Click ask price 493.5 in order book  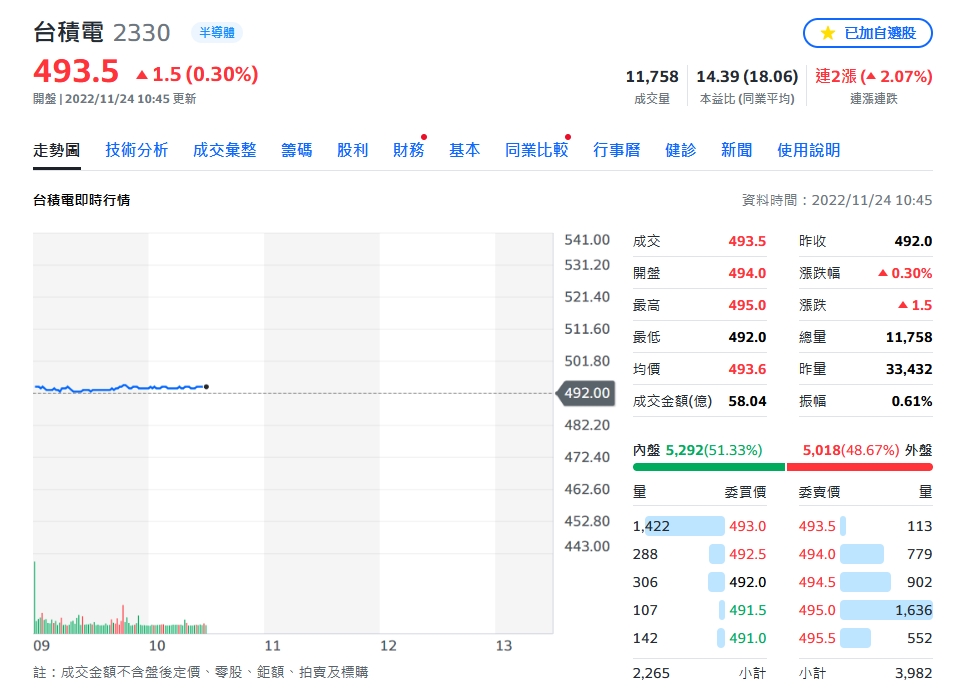(817, 526)
